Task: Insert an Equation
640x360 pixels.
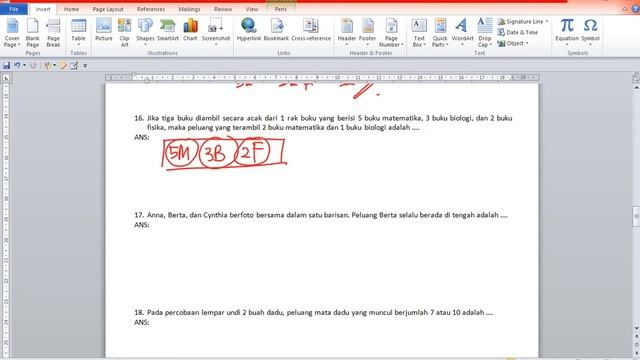Action: click(x=567, y=32)
